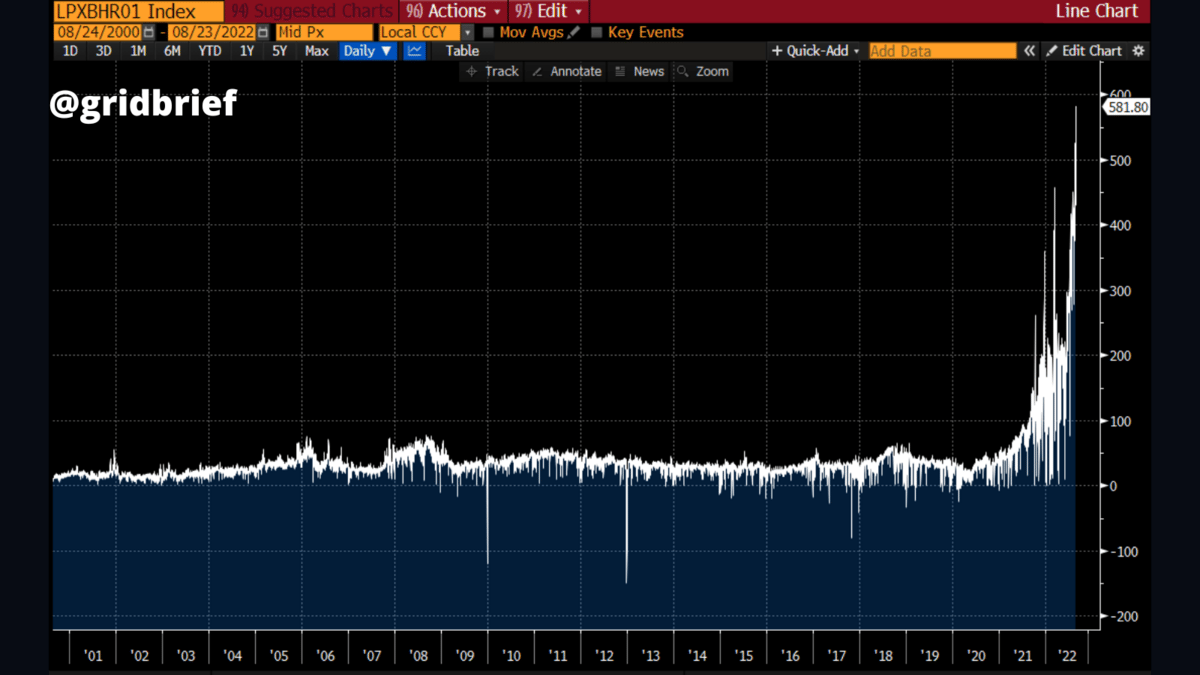Click the '13 year label on axis
Viewport: 1200px width, 675px height.
tap(651, 656)
